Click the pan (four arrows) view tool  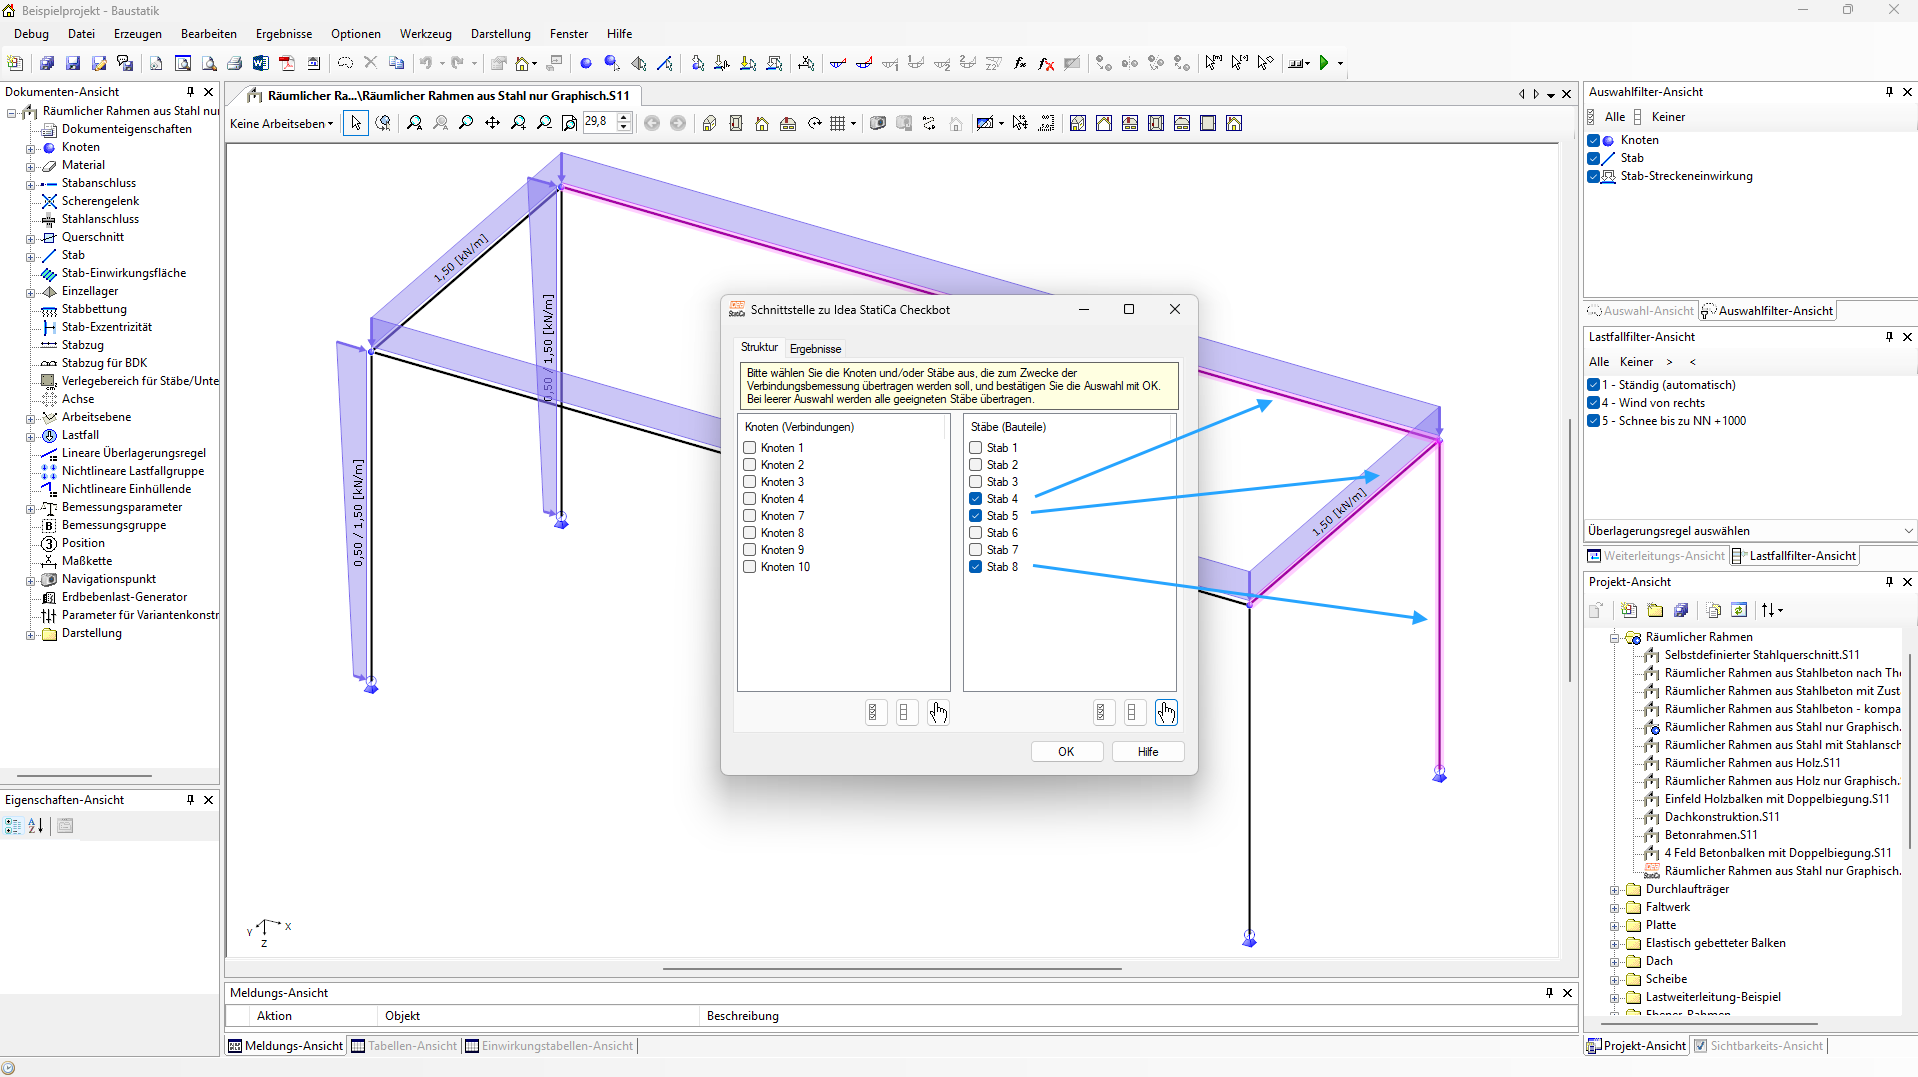coord(492,123)
